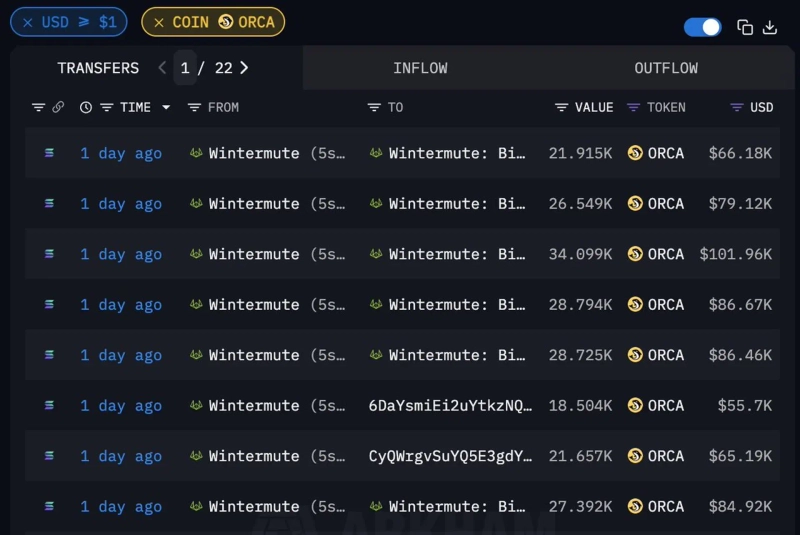Click the filter icon next to FROM
The image size is (800, 535).
[195, 107]
